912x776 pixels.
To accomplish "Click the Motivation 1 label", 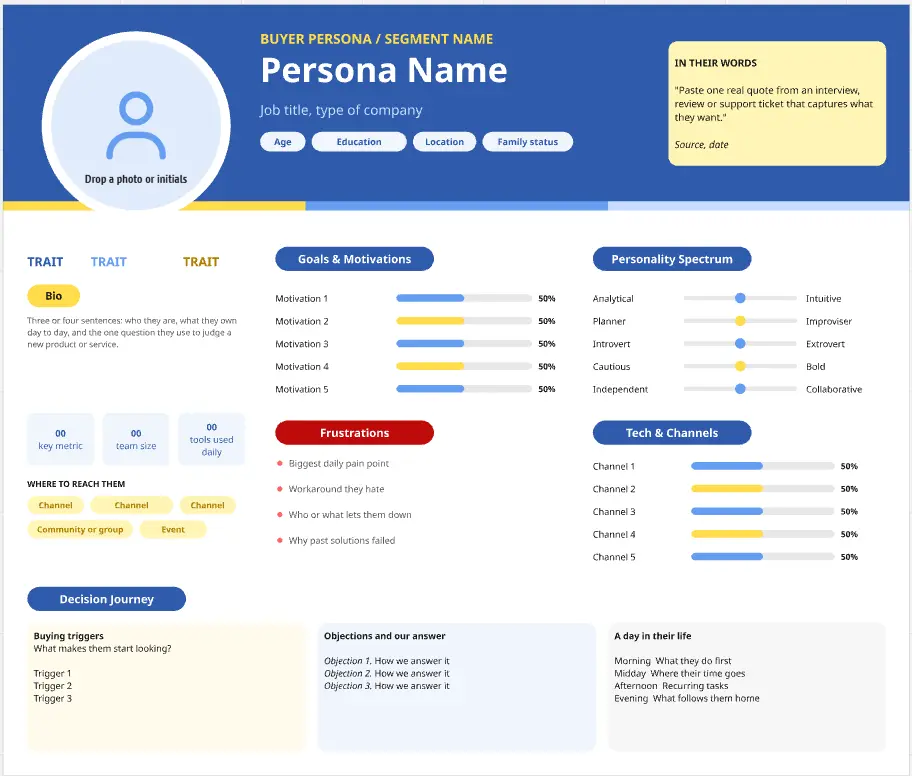I will (x=301, y=299).
